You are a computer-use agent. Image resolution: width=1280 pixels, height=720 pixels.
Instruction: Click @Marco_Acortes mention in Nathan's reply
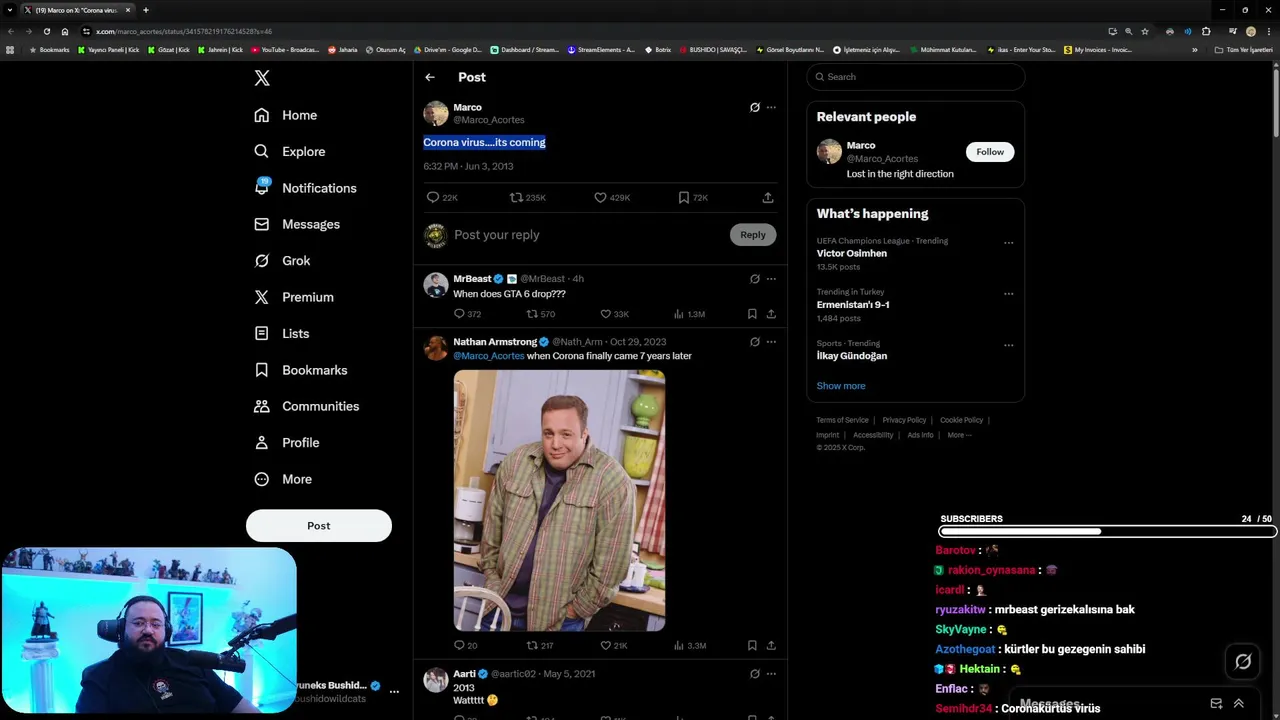[x=489, y=356]
